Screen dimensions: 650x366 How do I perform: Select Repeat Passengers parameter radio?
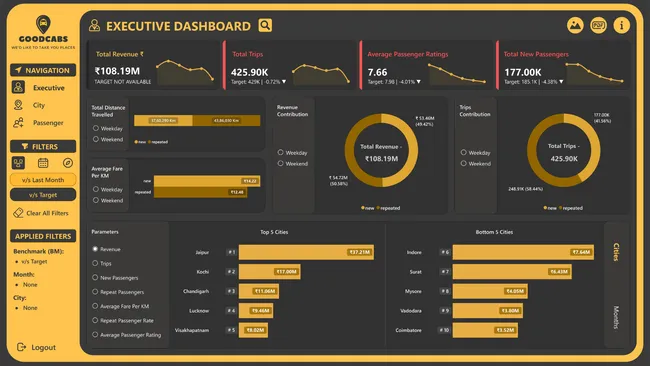(x=95, y=292)
